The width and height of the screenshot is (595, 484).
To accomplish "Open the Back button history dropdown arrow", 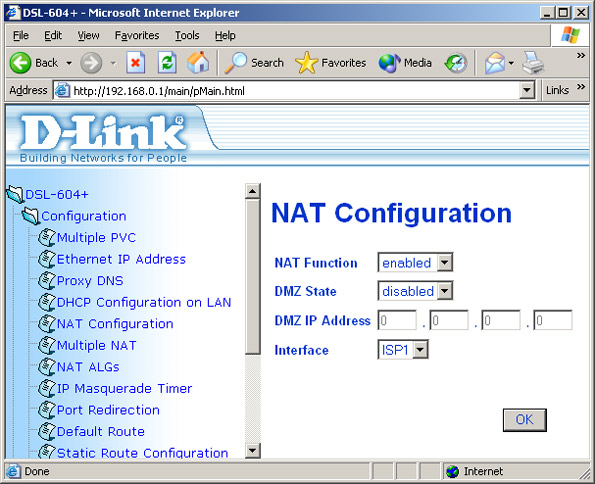I will pos(69,63).
